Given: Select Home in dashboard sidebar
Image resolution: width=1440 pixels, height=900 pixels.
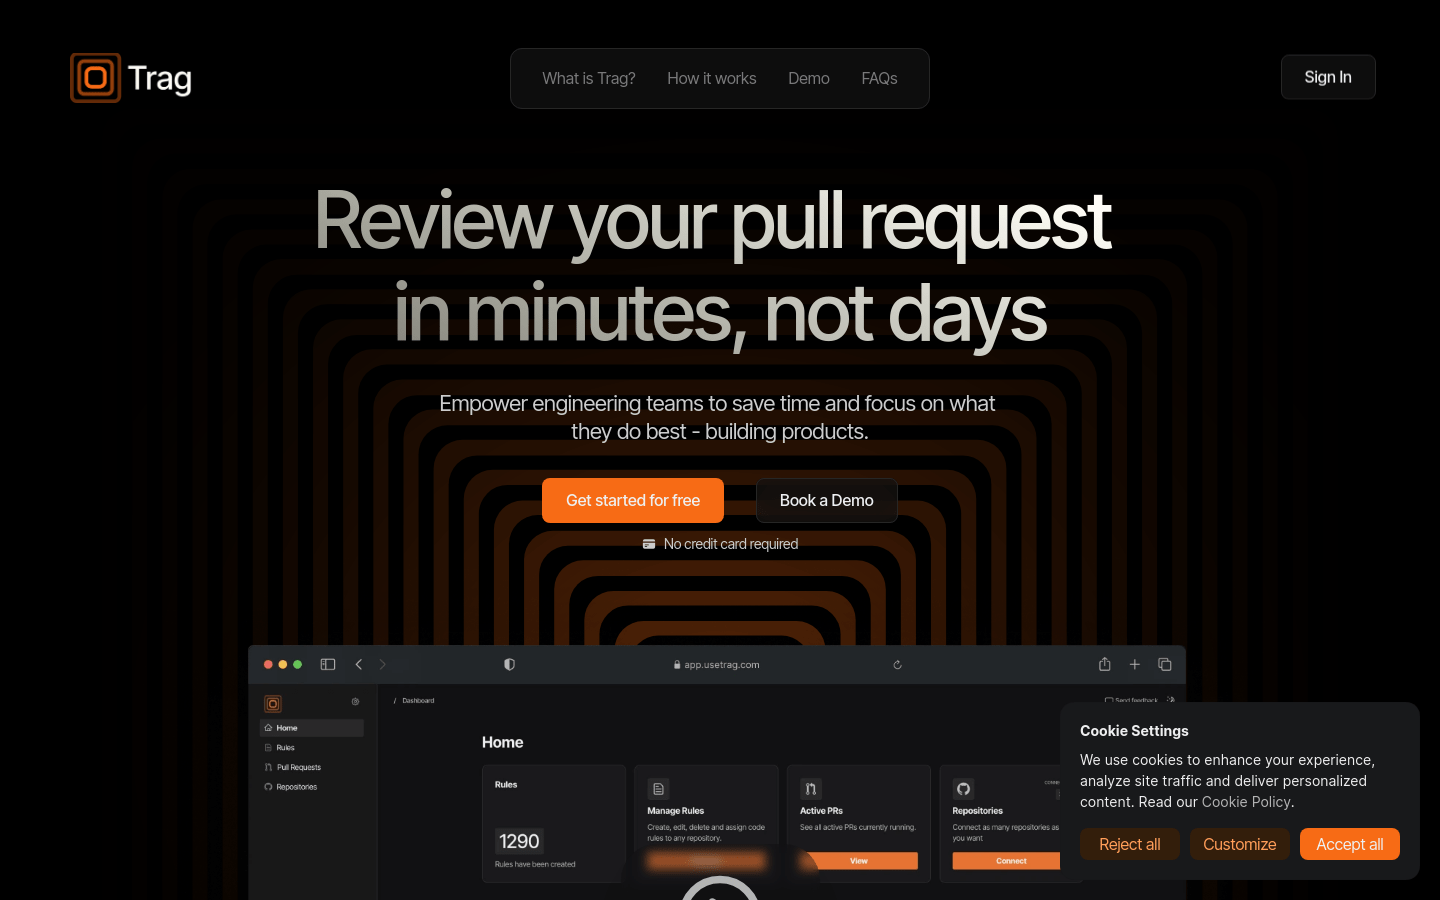Looking at the screenshot, I should (x=311, y=728).
